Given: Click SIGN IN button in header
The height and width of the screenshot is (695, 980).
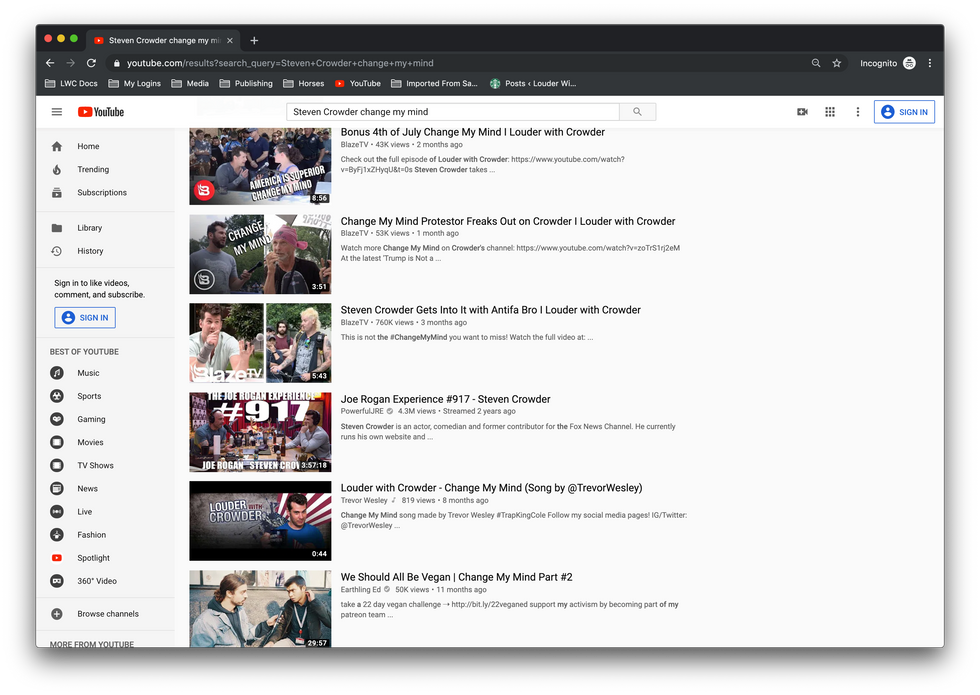Looking at the screenshot, I should pyautogui.click(x=904, y=112).
